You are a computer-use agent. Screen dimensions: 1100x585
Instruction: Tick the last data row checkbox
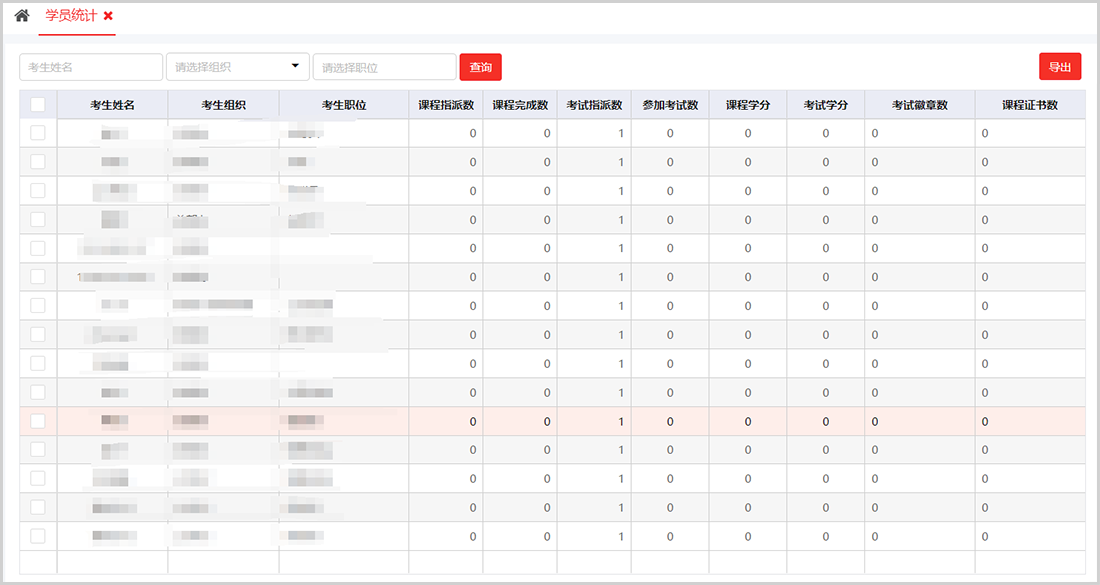coord(38,536)
